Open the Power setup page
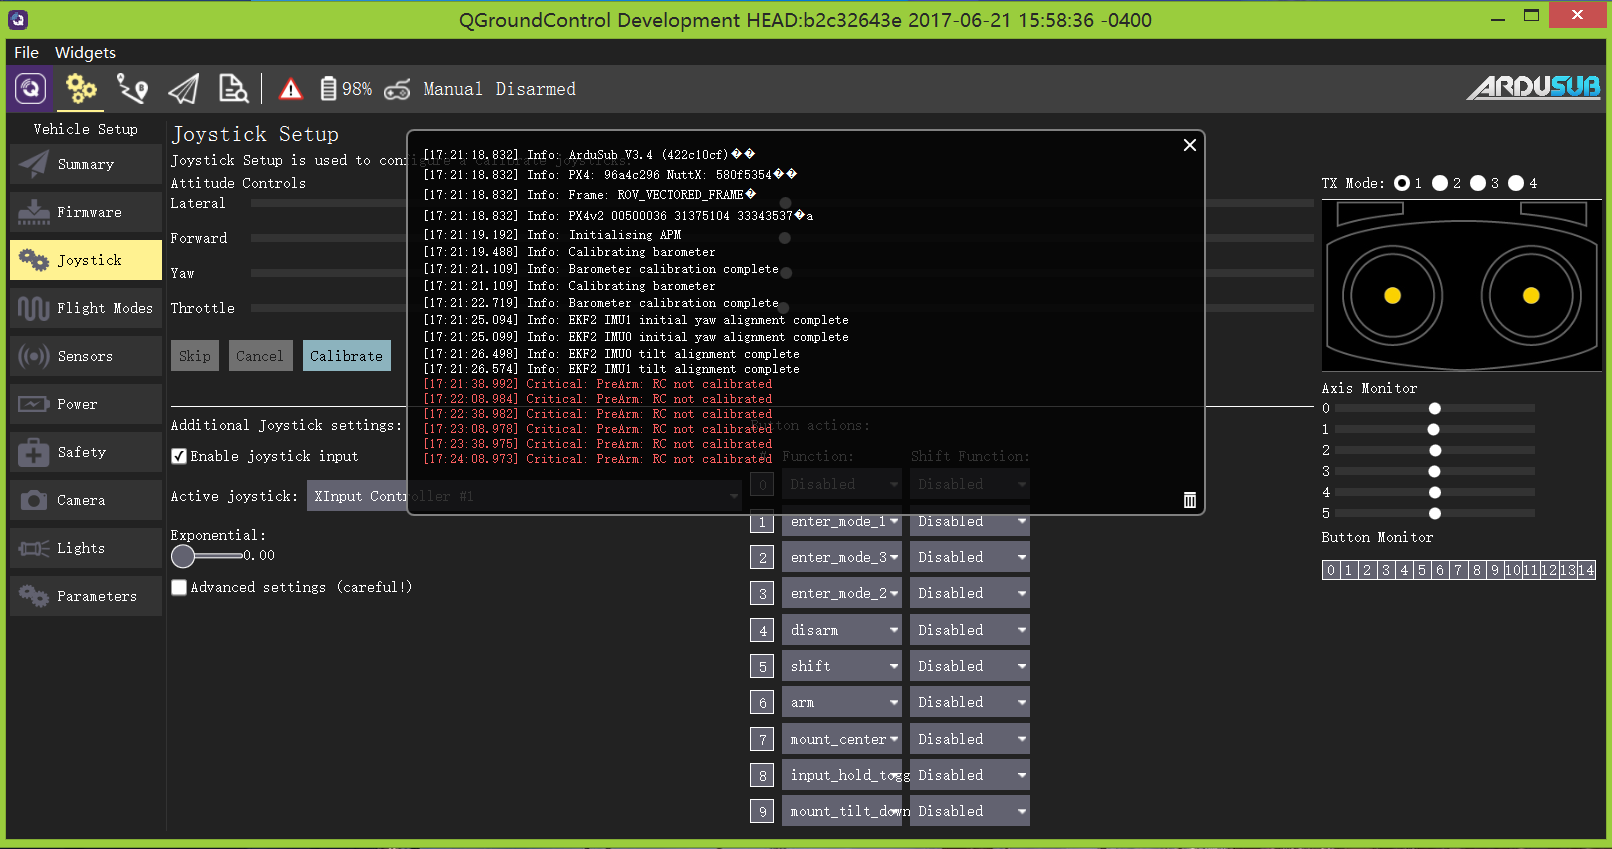This screenshot has width=1612, height=849. [x=86, y=404]
